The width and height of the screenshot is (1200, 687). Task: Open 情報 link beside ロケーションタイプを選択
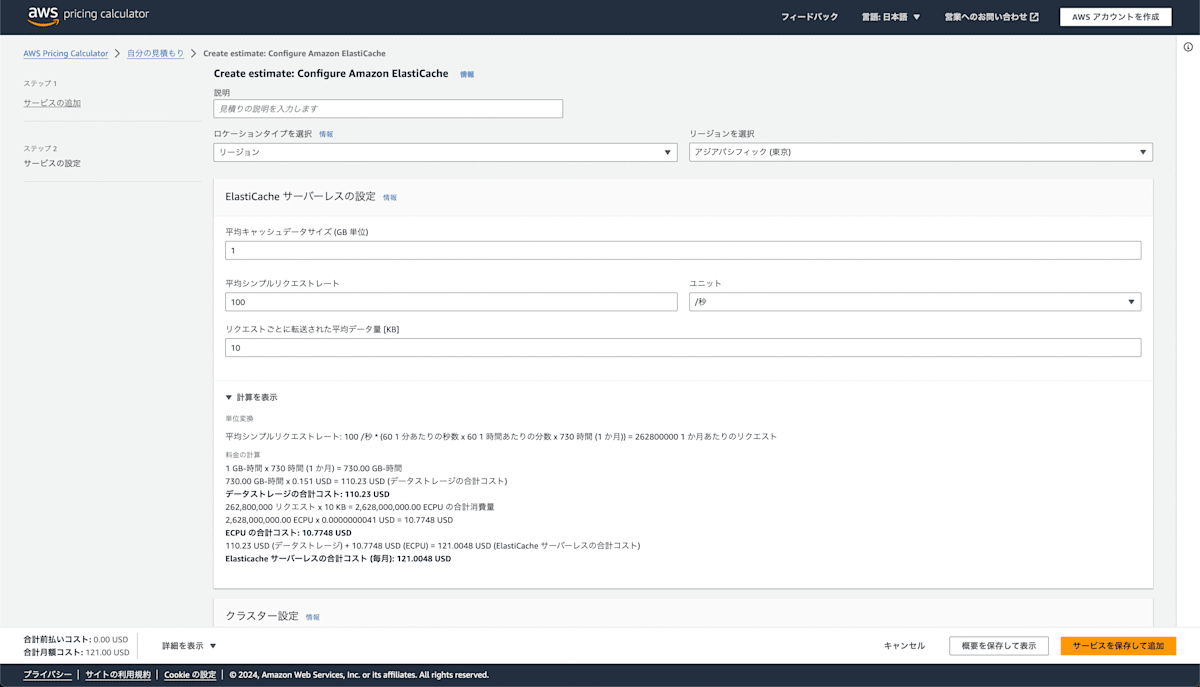pyautogui.click(x=326, y=134)
